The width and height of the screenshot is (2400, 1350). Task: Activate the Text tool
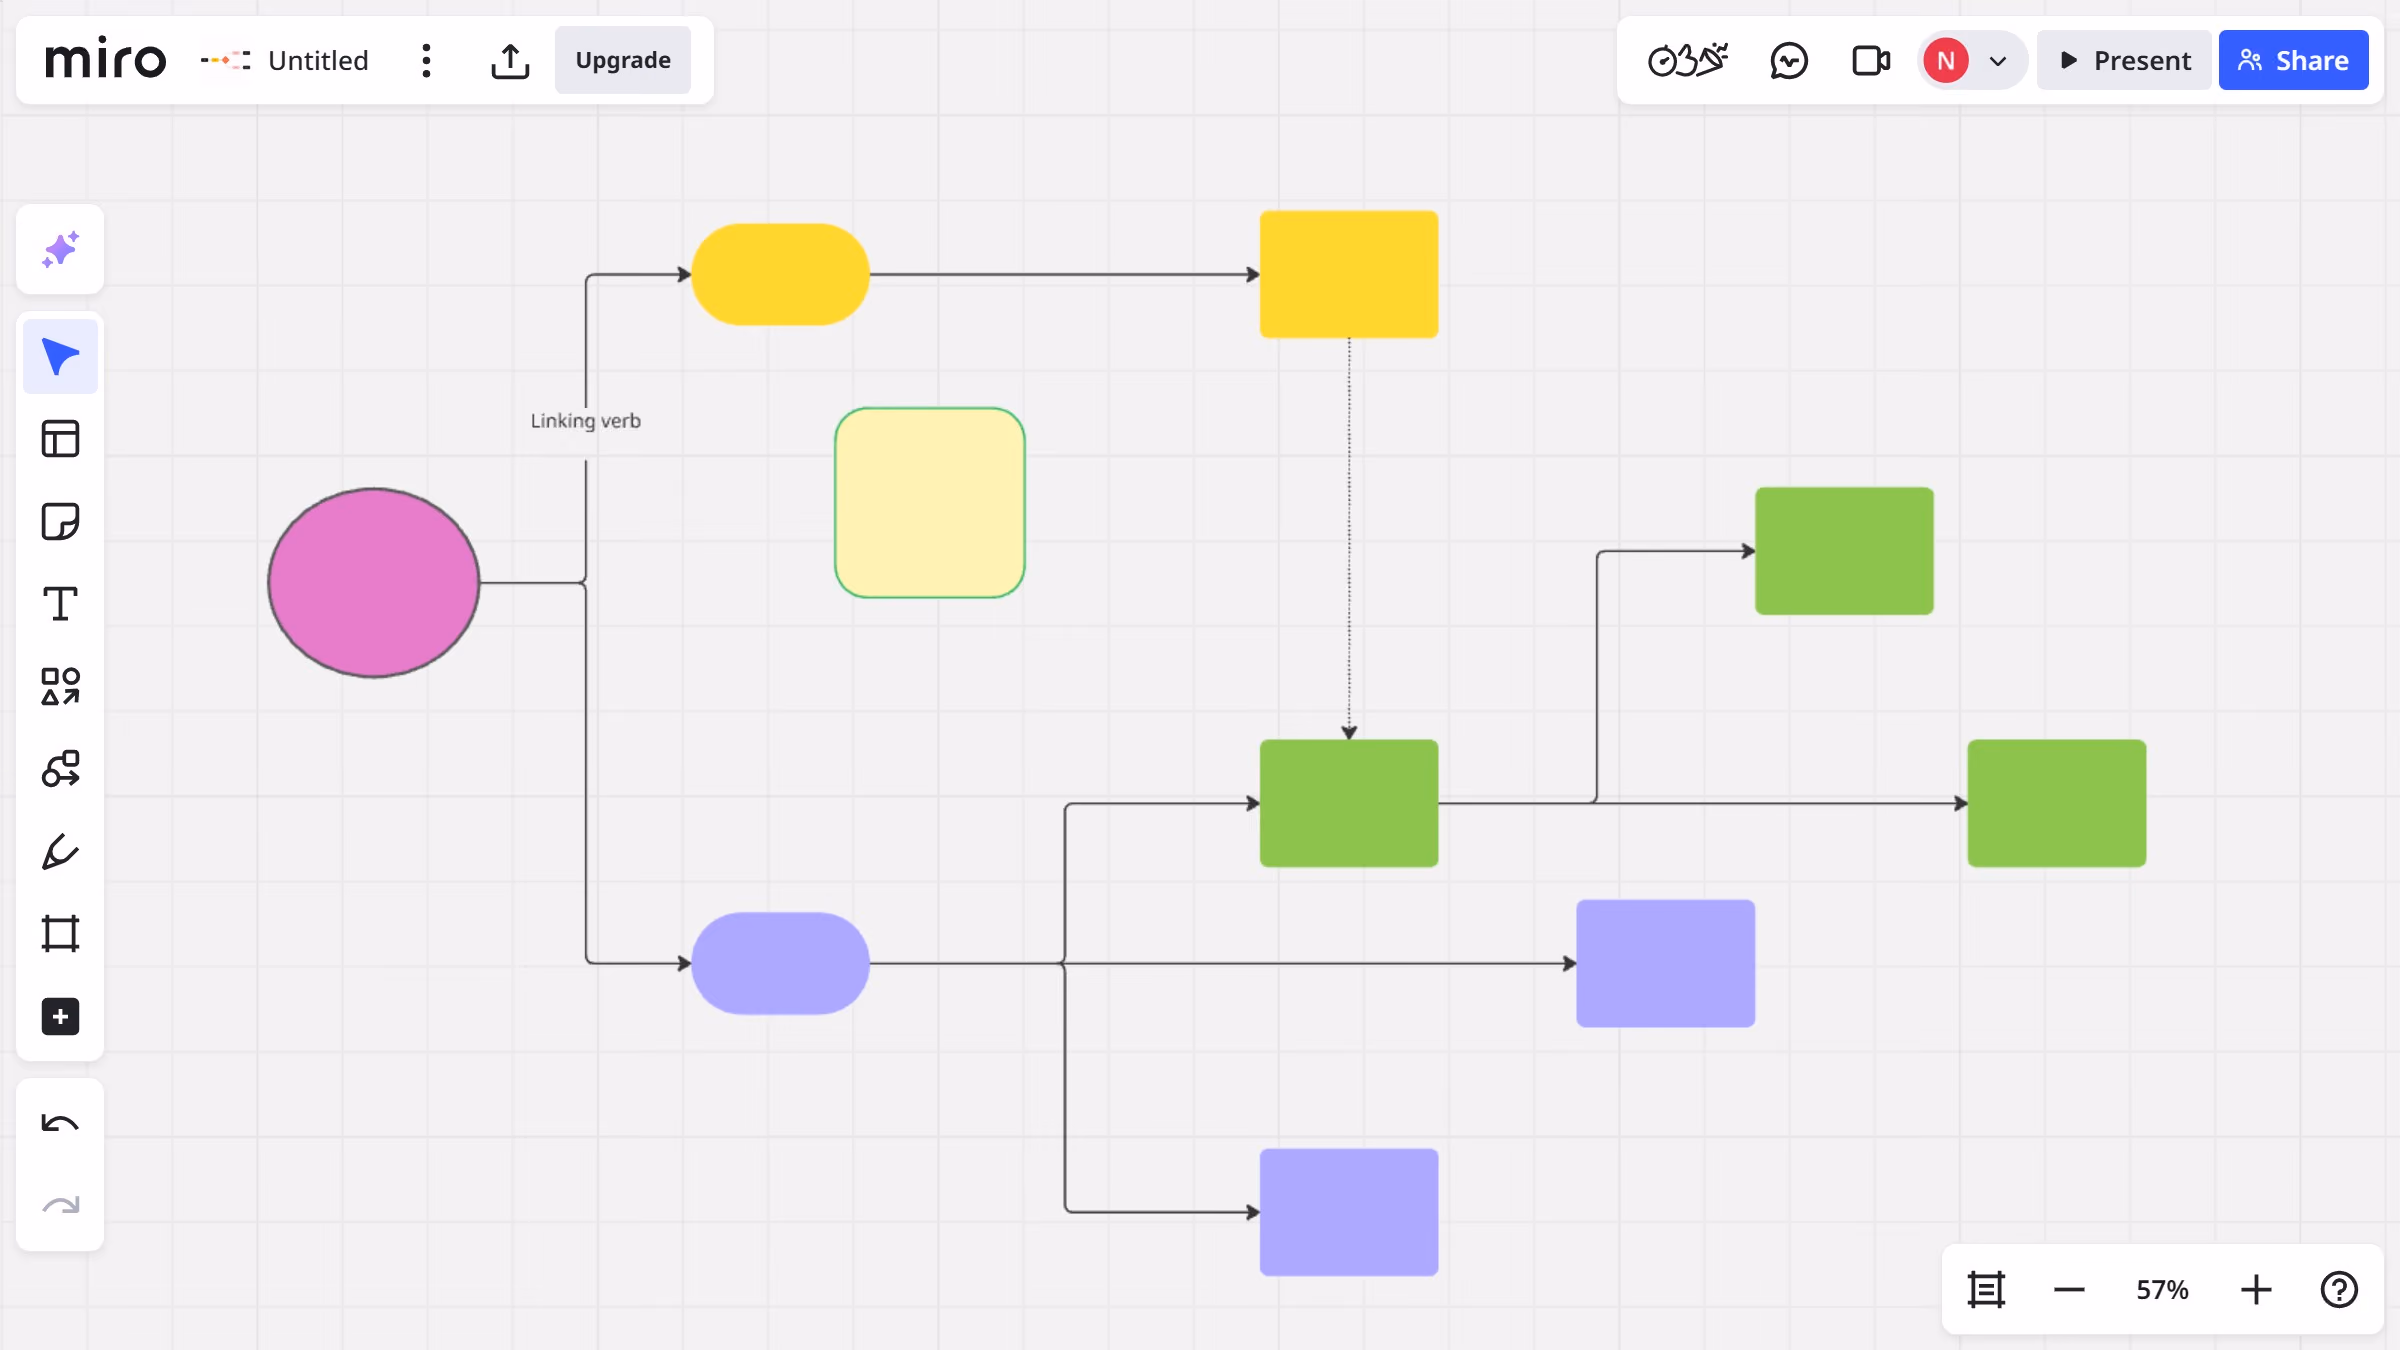coord(60,604)
